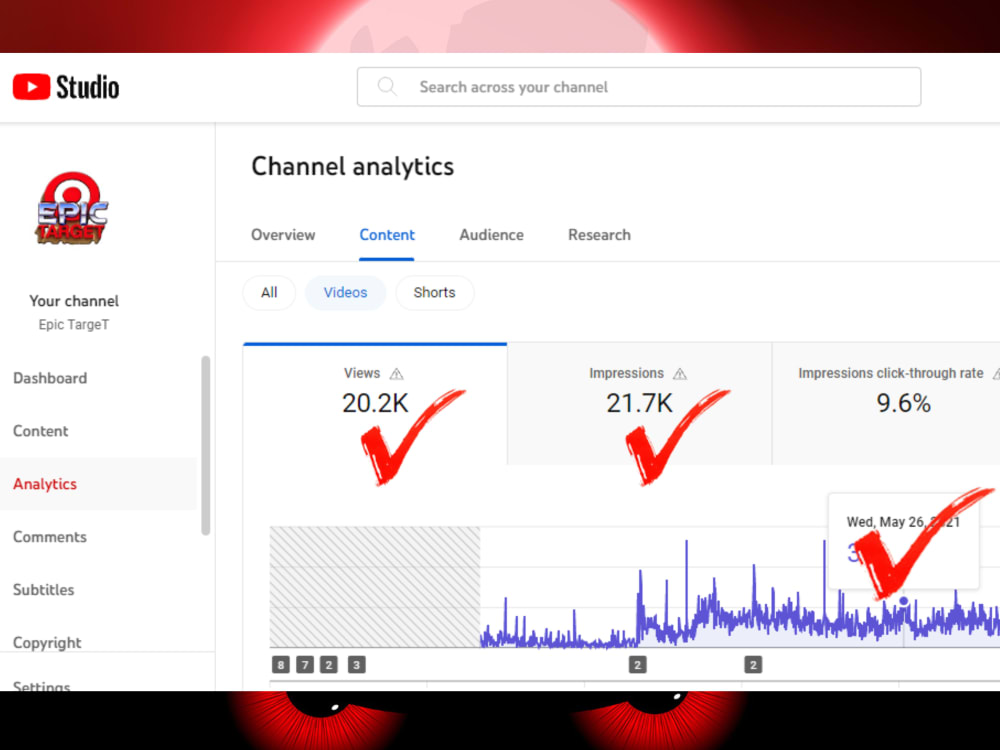
Task: Toggle the Videos filter chip
Action: click(x=345, y=292)
